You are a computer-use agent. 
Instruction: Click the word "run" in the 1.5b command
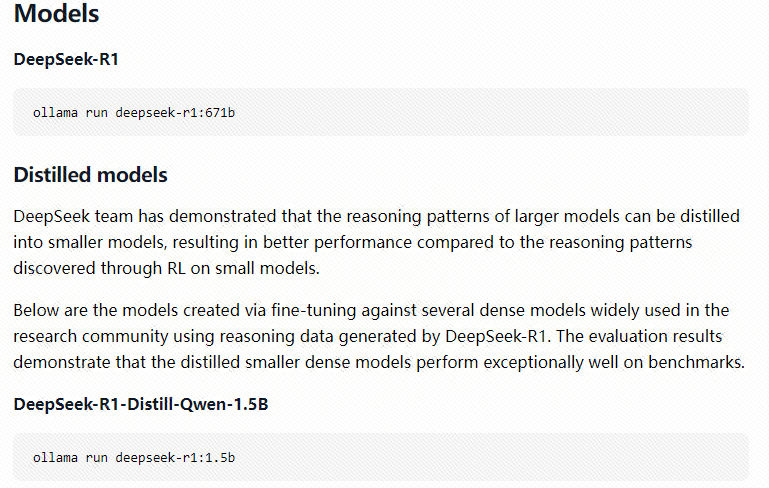(97, 458)
